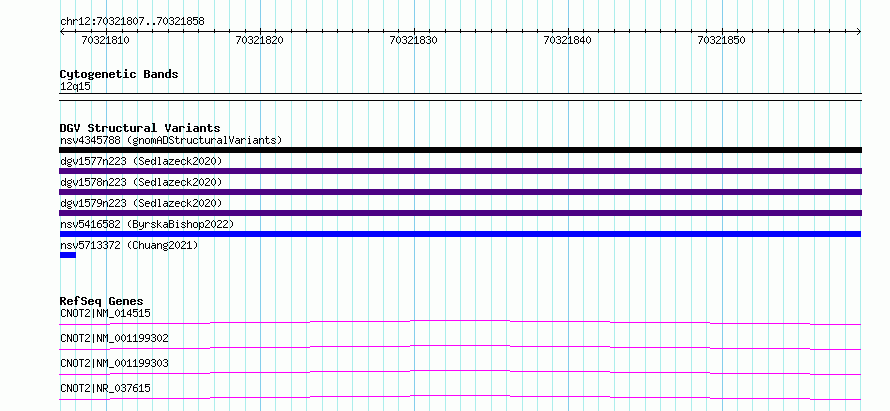Image resolution: width=890 pixels, height=411 pixels.
Task: Click the short blue nsv5713372 bar
Action: coord(68,255)
